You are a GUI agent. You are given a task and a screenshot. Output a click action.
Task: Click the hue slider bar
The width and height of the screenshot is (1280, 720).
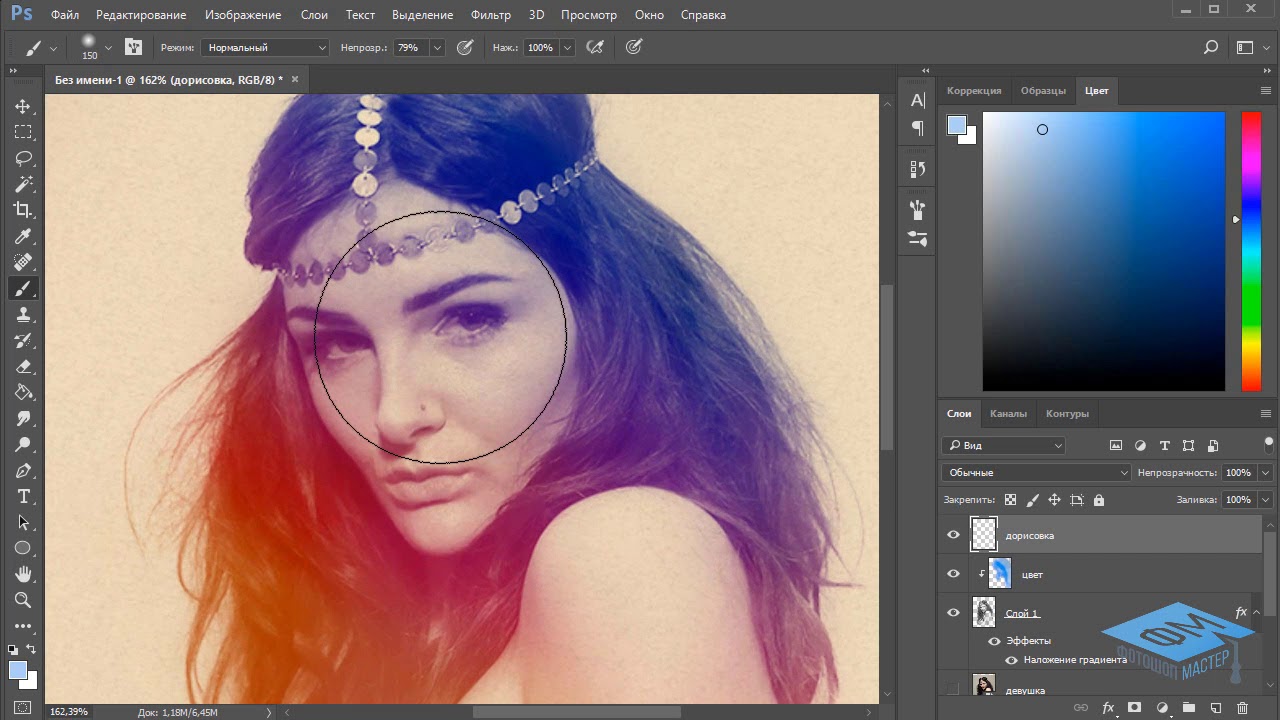[x=1251, y=251]
